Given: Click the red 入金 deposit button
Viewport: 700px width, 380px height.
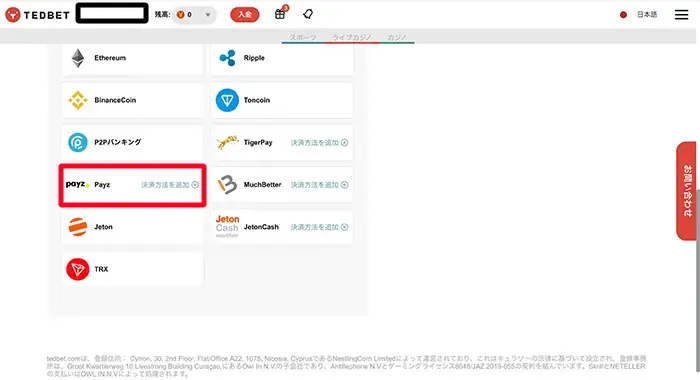Looking at the screenshot, I should [x=245, y=15].
